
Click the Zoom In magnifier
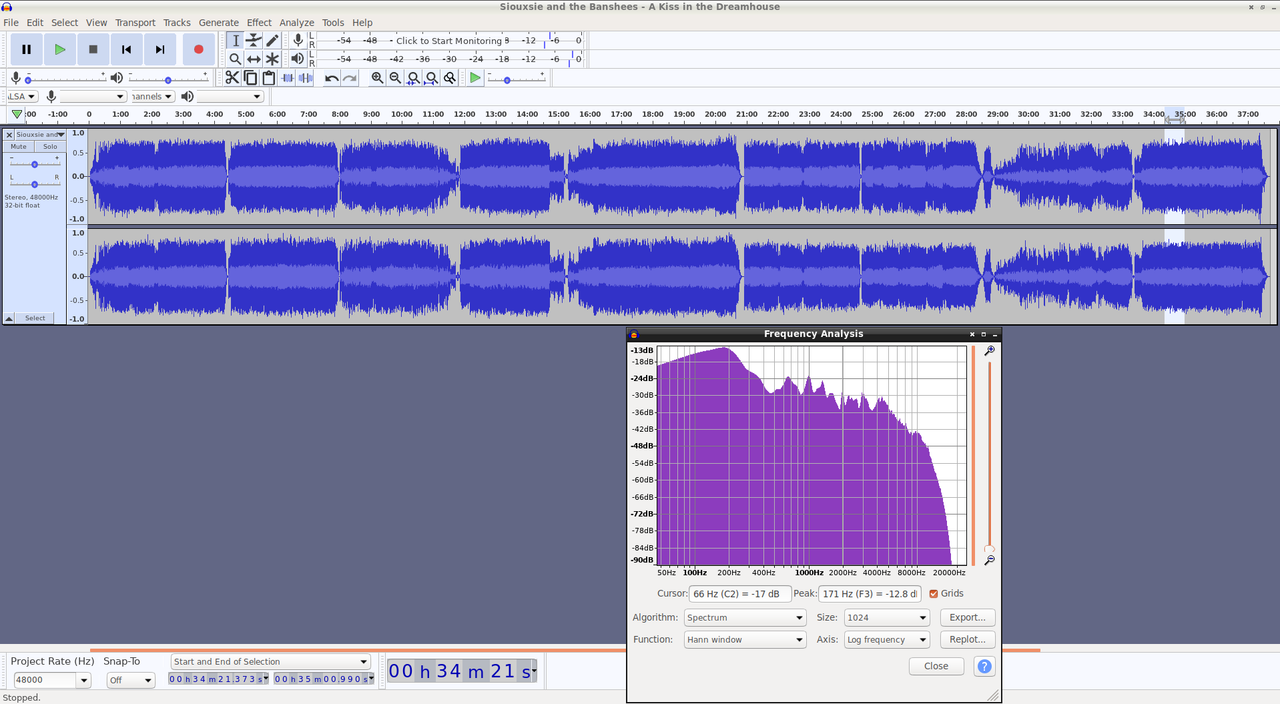pos(377,78)
